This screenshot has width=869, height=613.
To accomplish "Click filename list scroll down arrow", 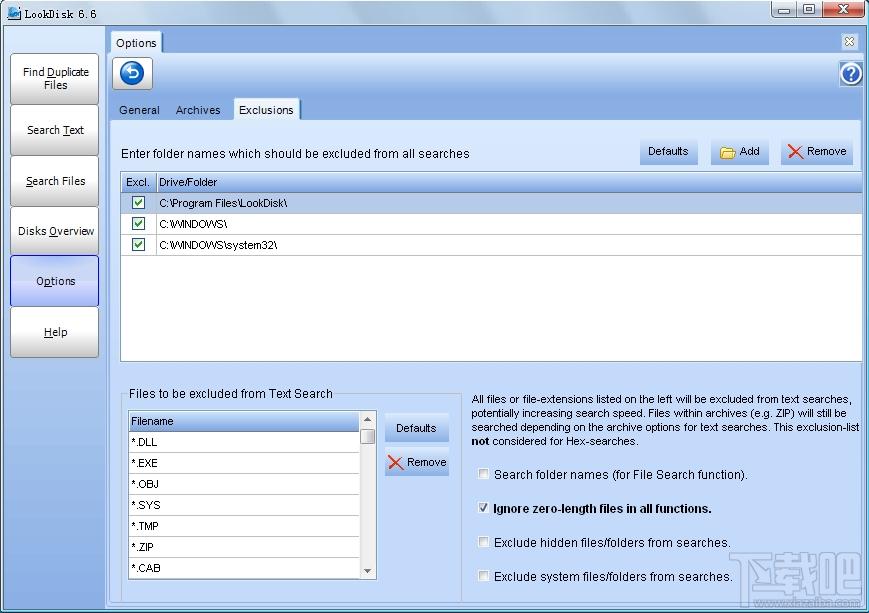I will pos(367,571).
